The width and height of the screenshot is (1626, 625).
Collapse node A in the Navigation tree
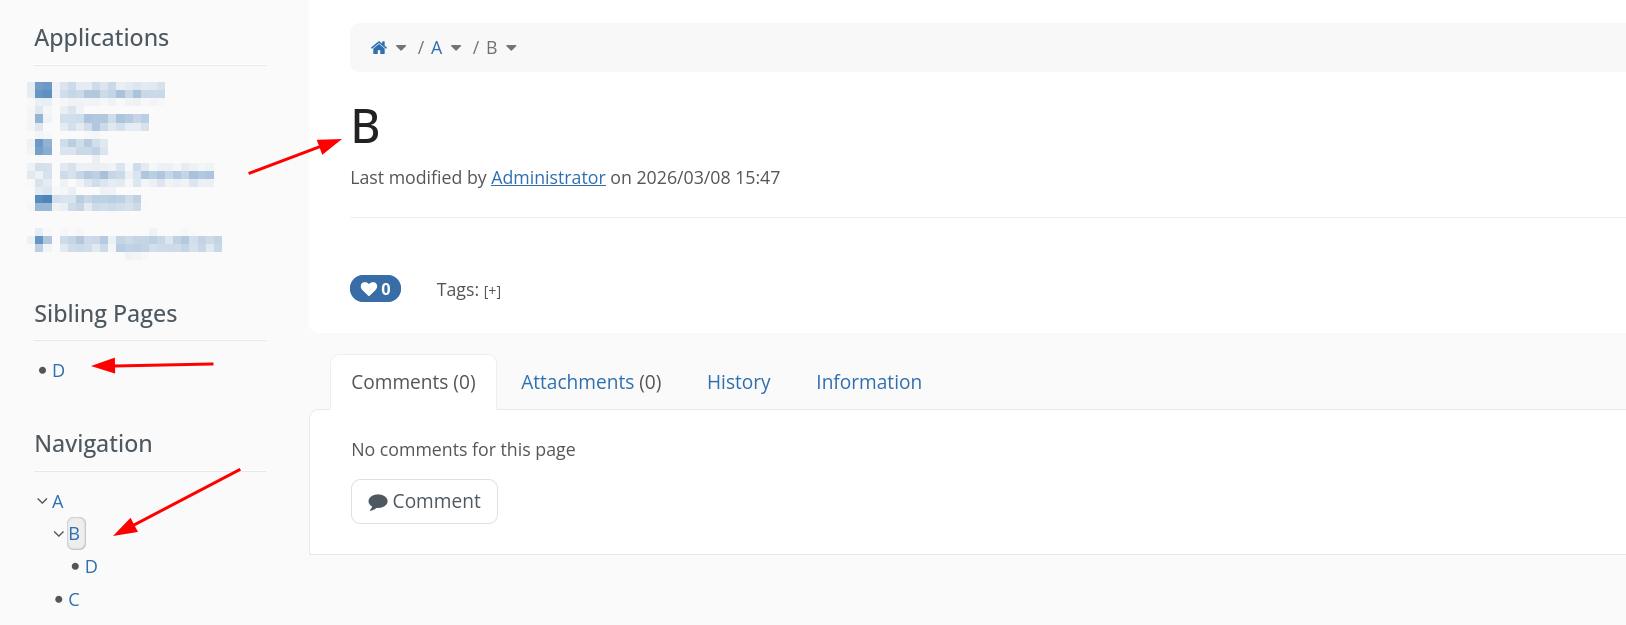(42, 501)
